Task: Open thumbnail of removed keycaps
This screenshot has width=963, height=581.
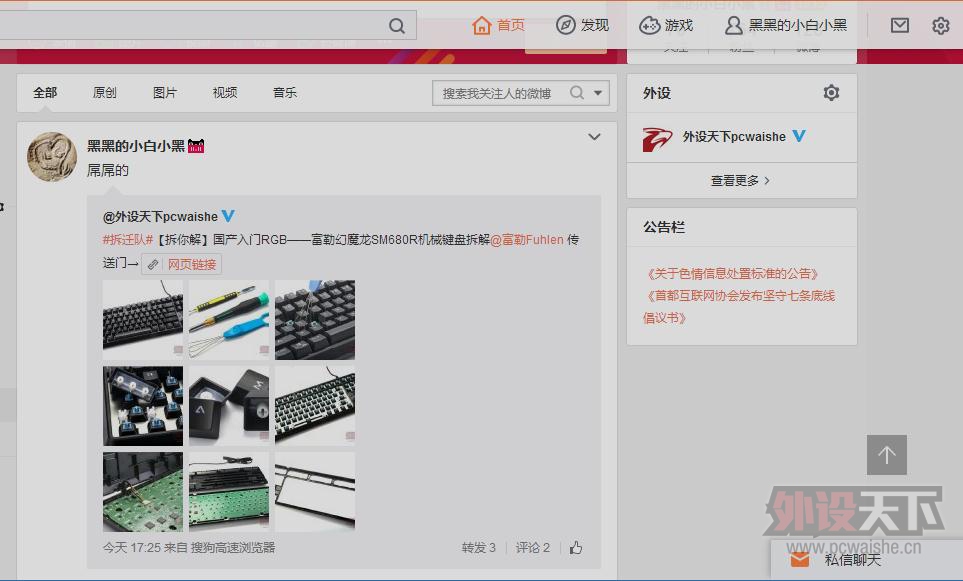Action: point(228,406)
